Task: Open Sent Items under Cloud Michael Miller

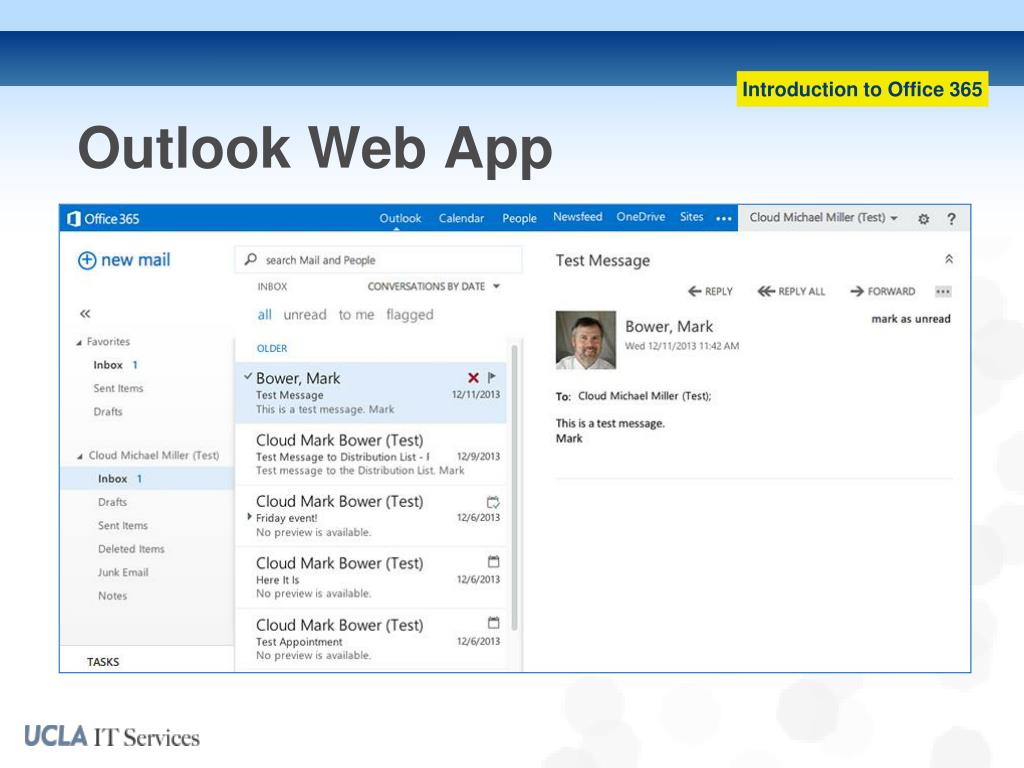Action: [x=123, y=526]
